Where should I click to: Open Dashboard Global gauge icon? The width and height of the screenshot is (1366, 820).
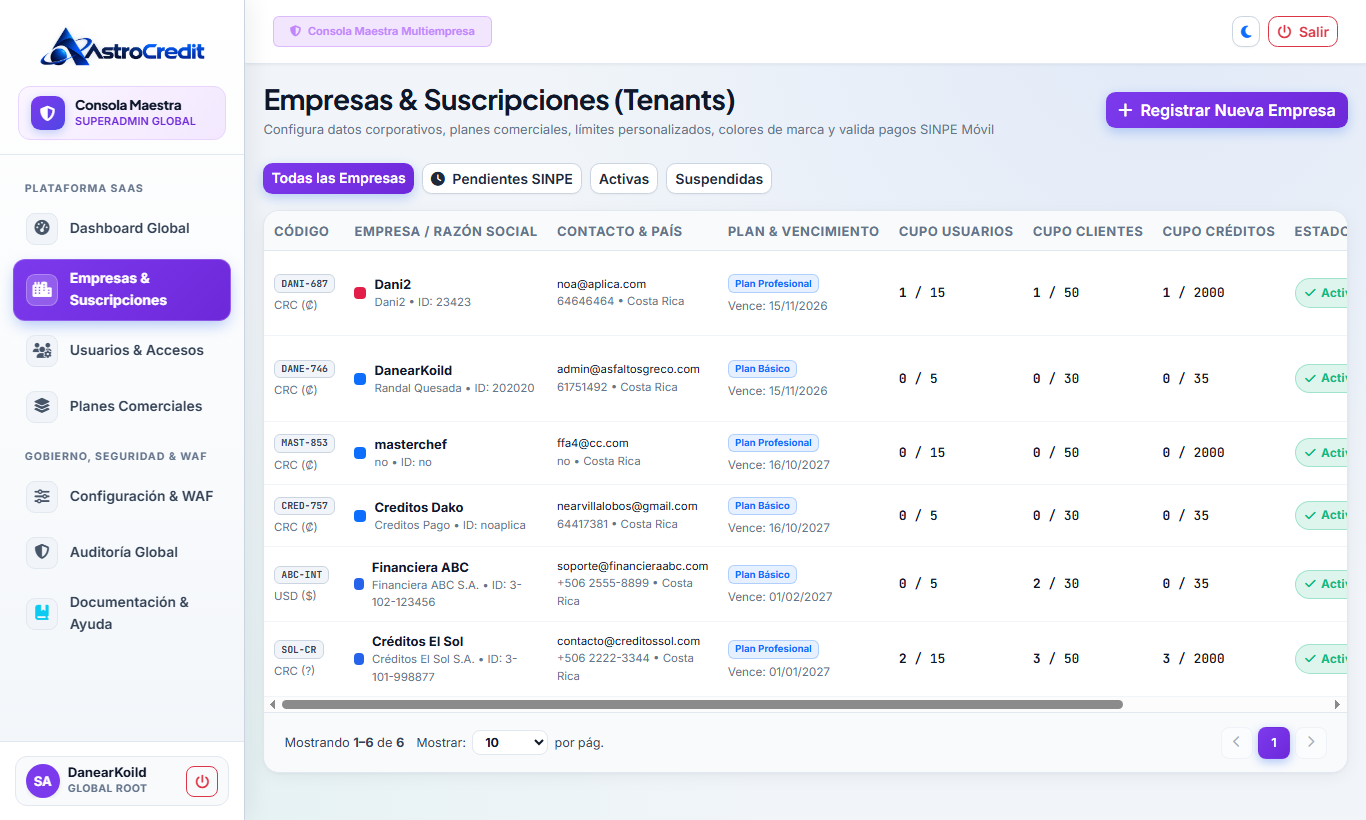tap(42, 228)
